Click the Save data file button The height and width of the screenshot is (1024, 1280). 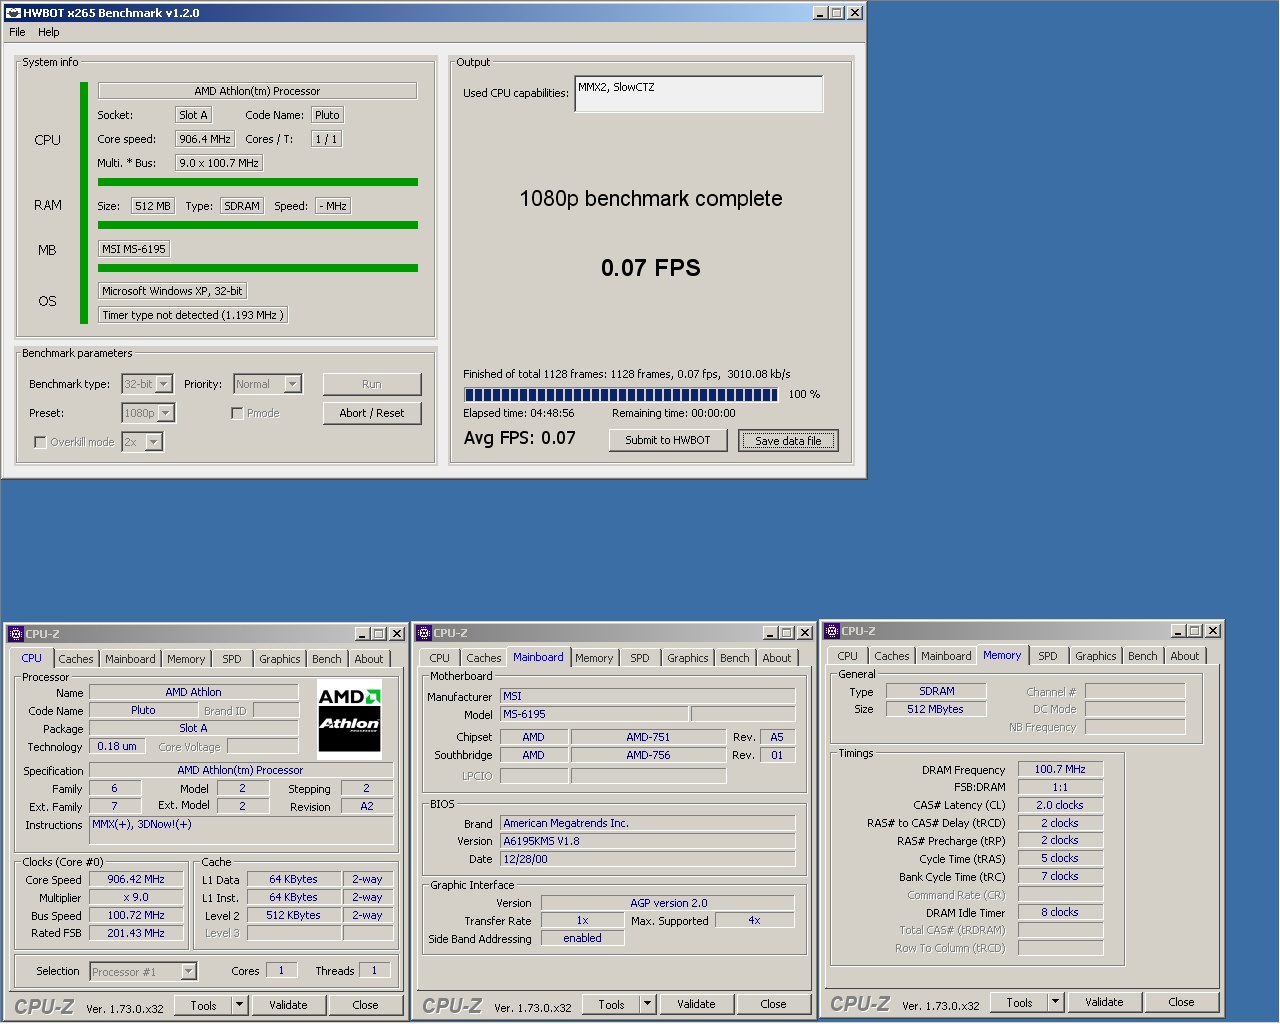[x=788, y=441]
